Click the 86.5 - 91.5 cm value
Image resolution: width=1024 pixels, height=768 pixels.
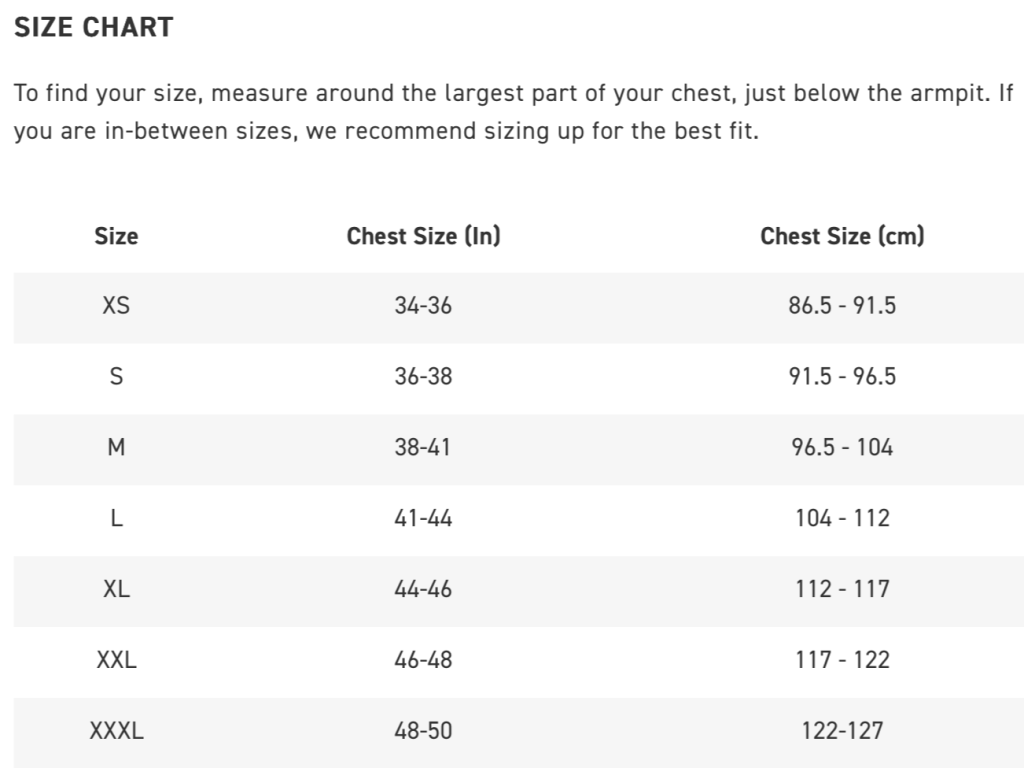click(842, 306)
